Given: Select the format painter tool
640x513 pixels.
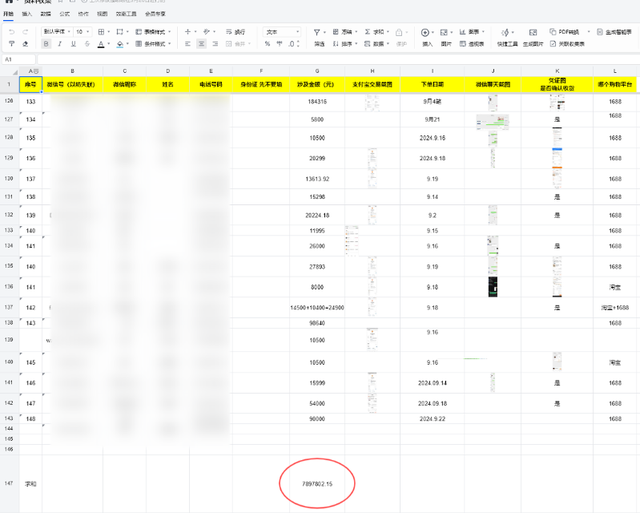Looking at the screenshot, I should tap(11, 44).
